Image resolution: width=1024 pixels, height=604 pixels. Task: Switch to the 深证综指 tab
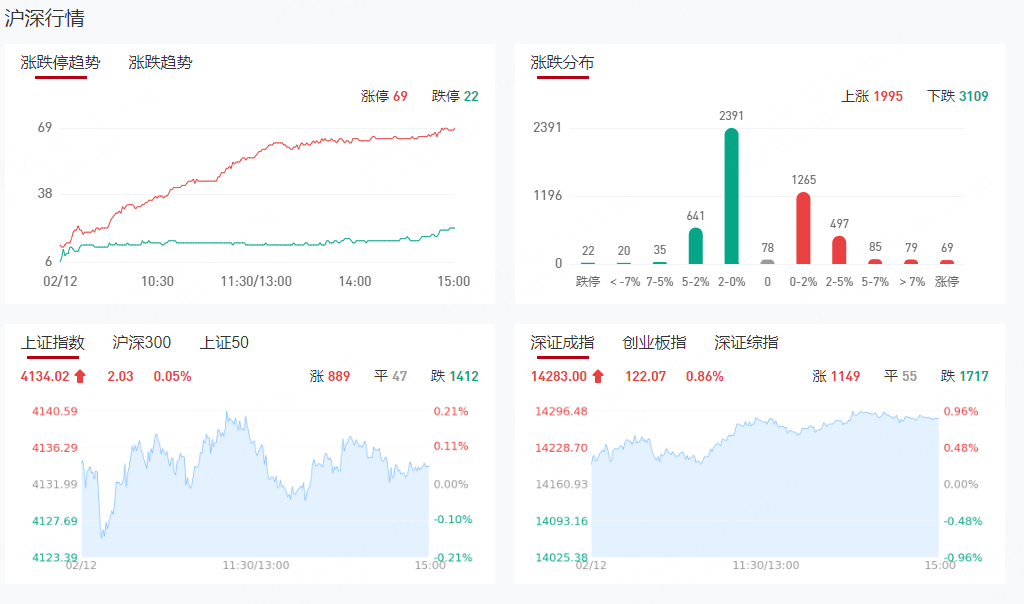coord(746,343)
